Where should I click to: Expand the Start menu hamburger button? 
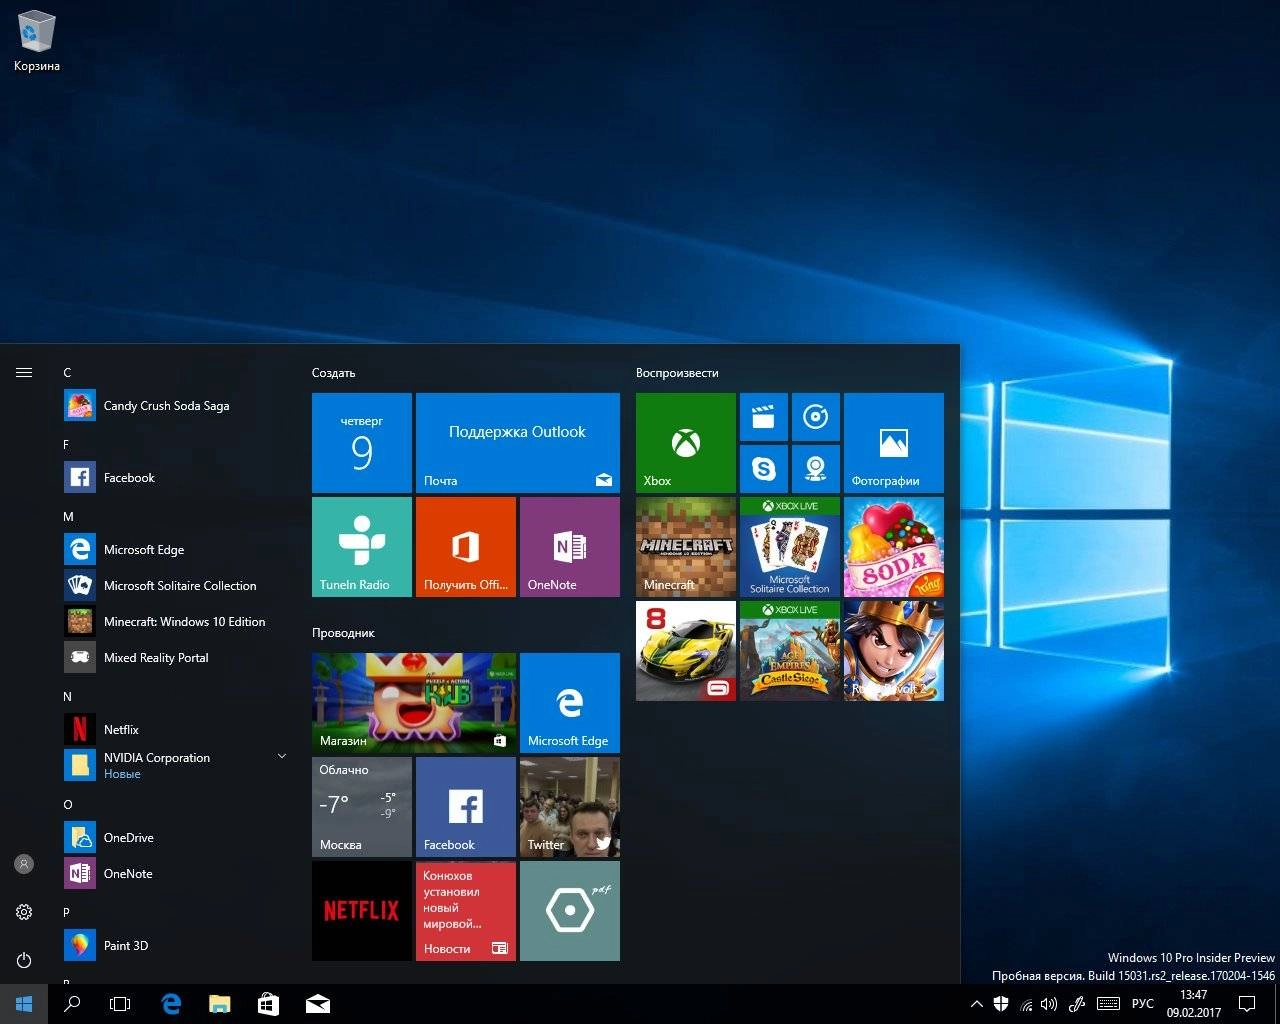(24, 372)
